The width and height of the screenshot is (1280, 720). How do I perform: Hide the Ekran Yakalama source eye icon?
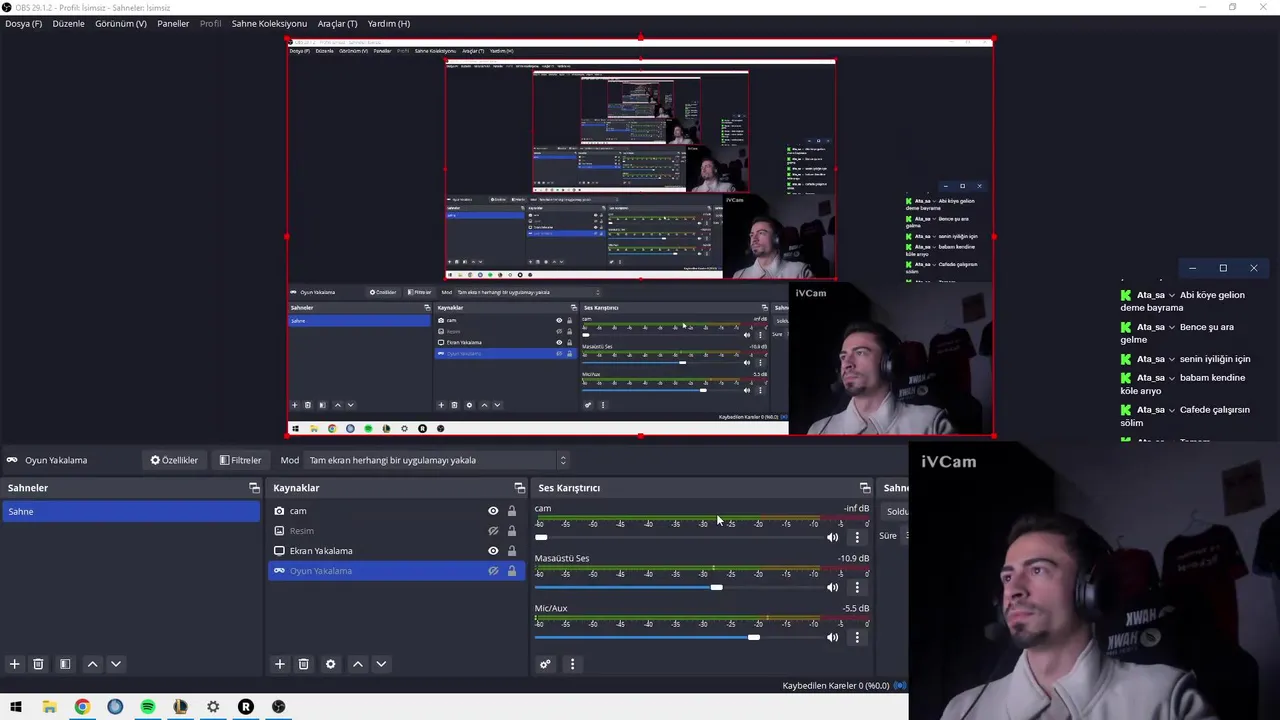(493, 551)
